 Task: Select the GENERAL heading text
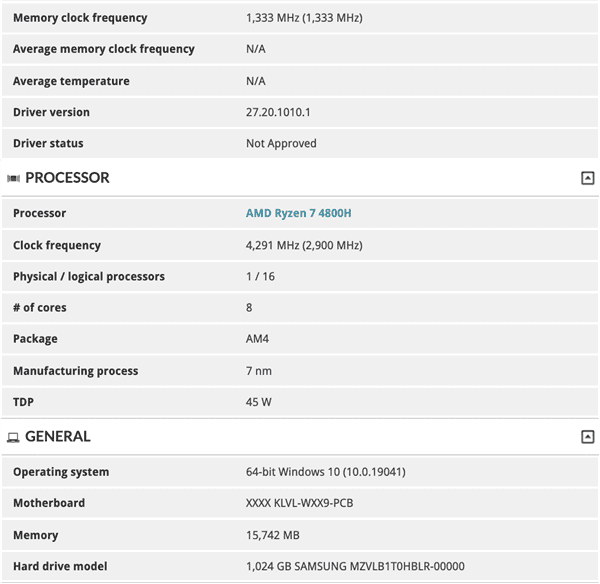(58, 437)
